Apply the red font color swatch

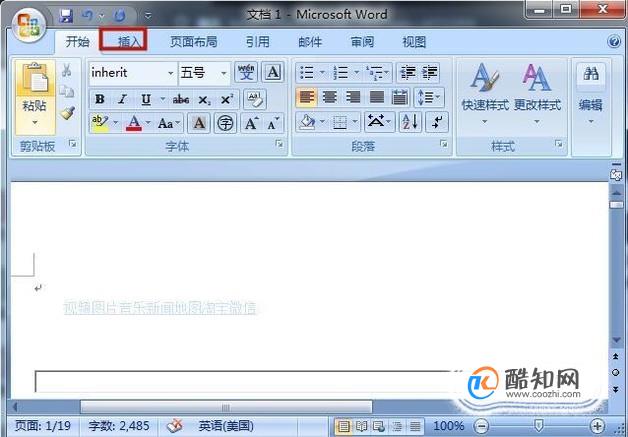coord(134,123)
